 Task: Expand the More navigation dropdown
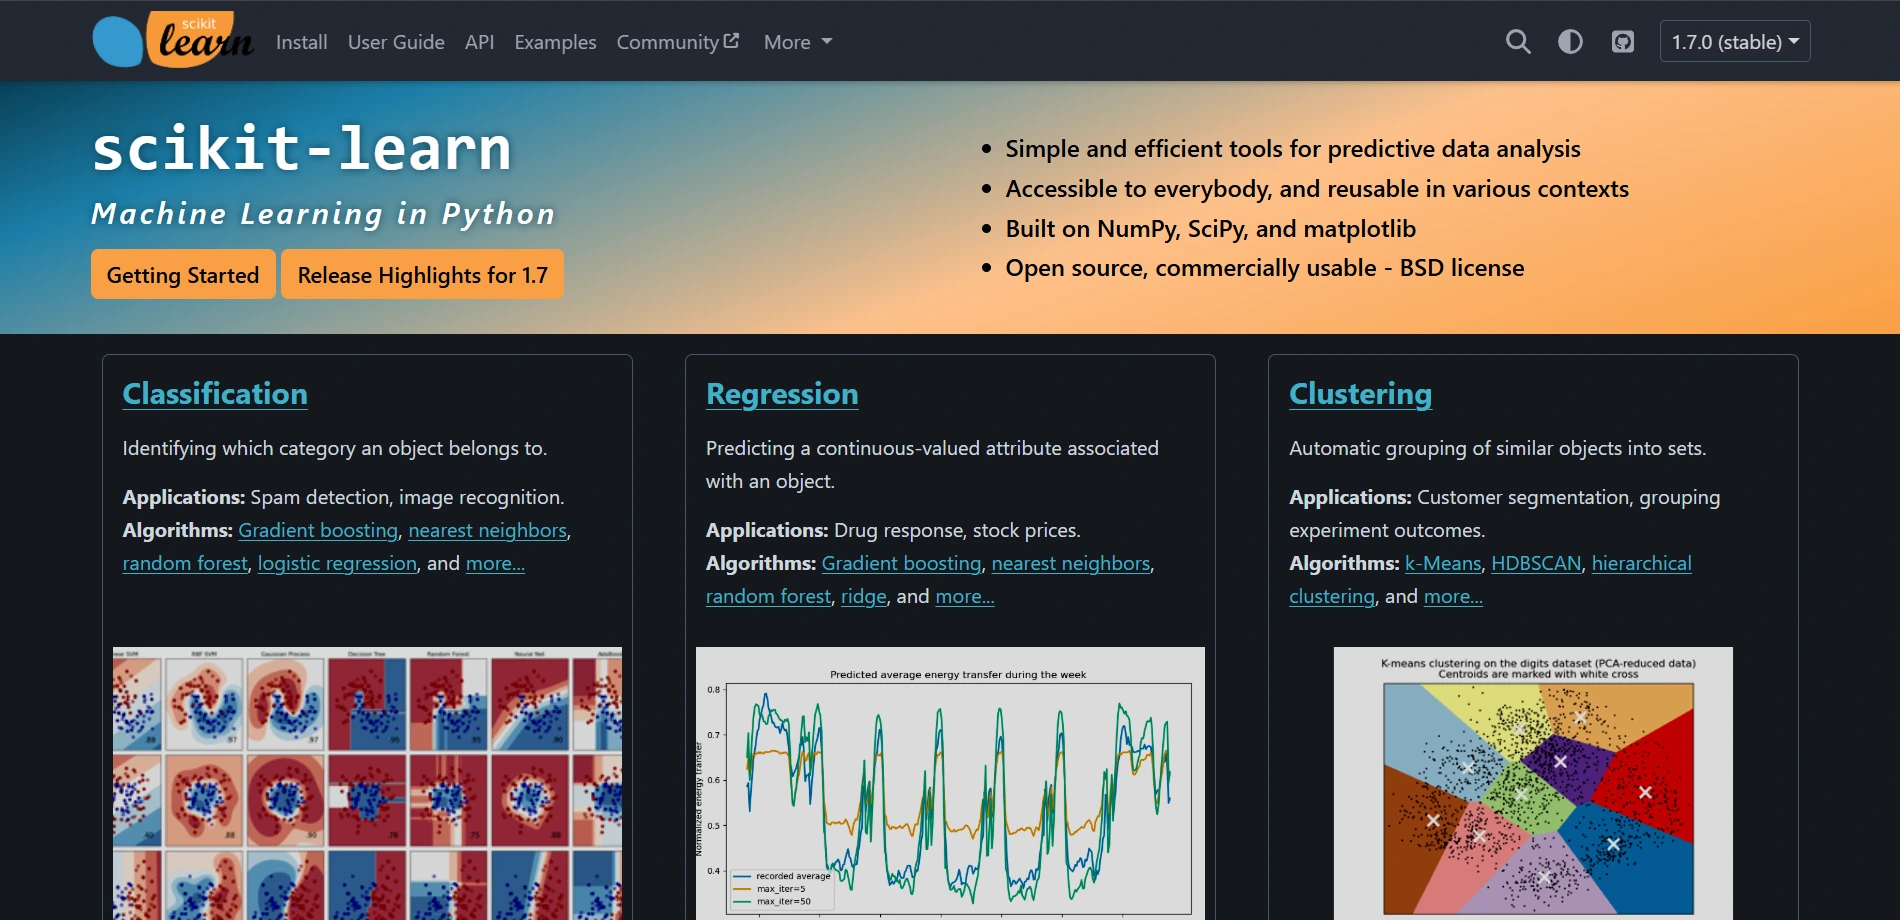tap(797, 42)
